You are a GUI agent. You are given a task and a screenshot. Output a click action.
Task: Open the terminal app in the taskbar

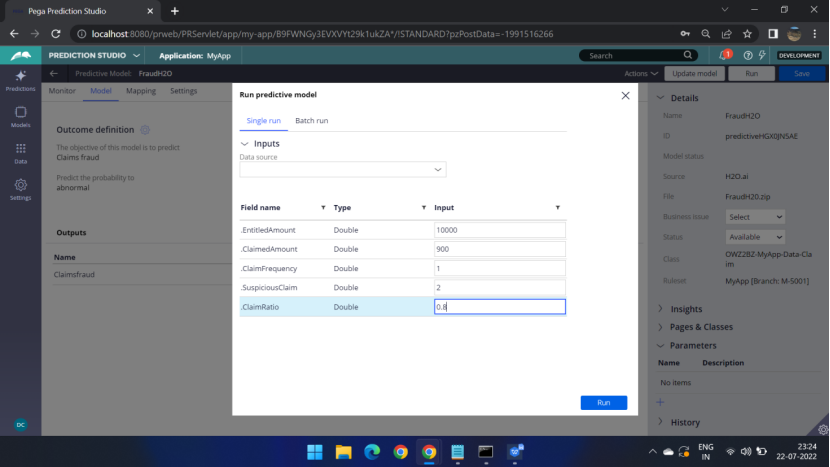pos(485,452)
